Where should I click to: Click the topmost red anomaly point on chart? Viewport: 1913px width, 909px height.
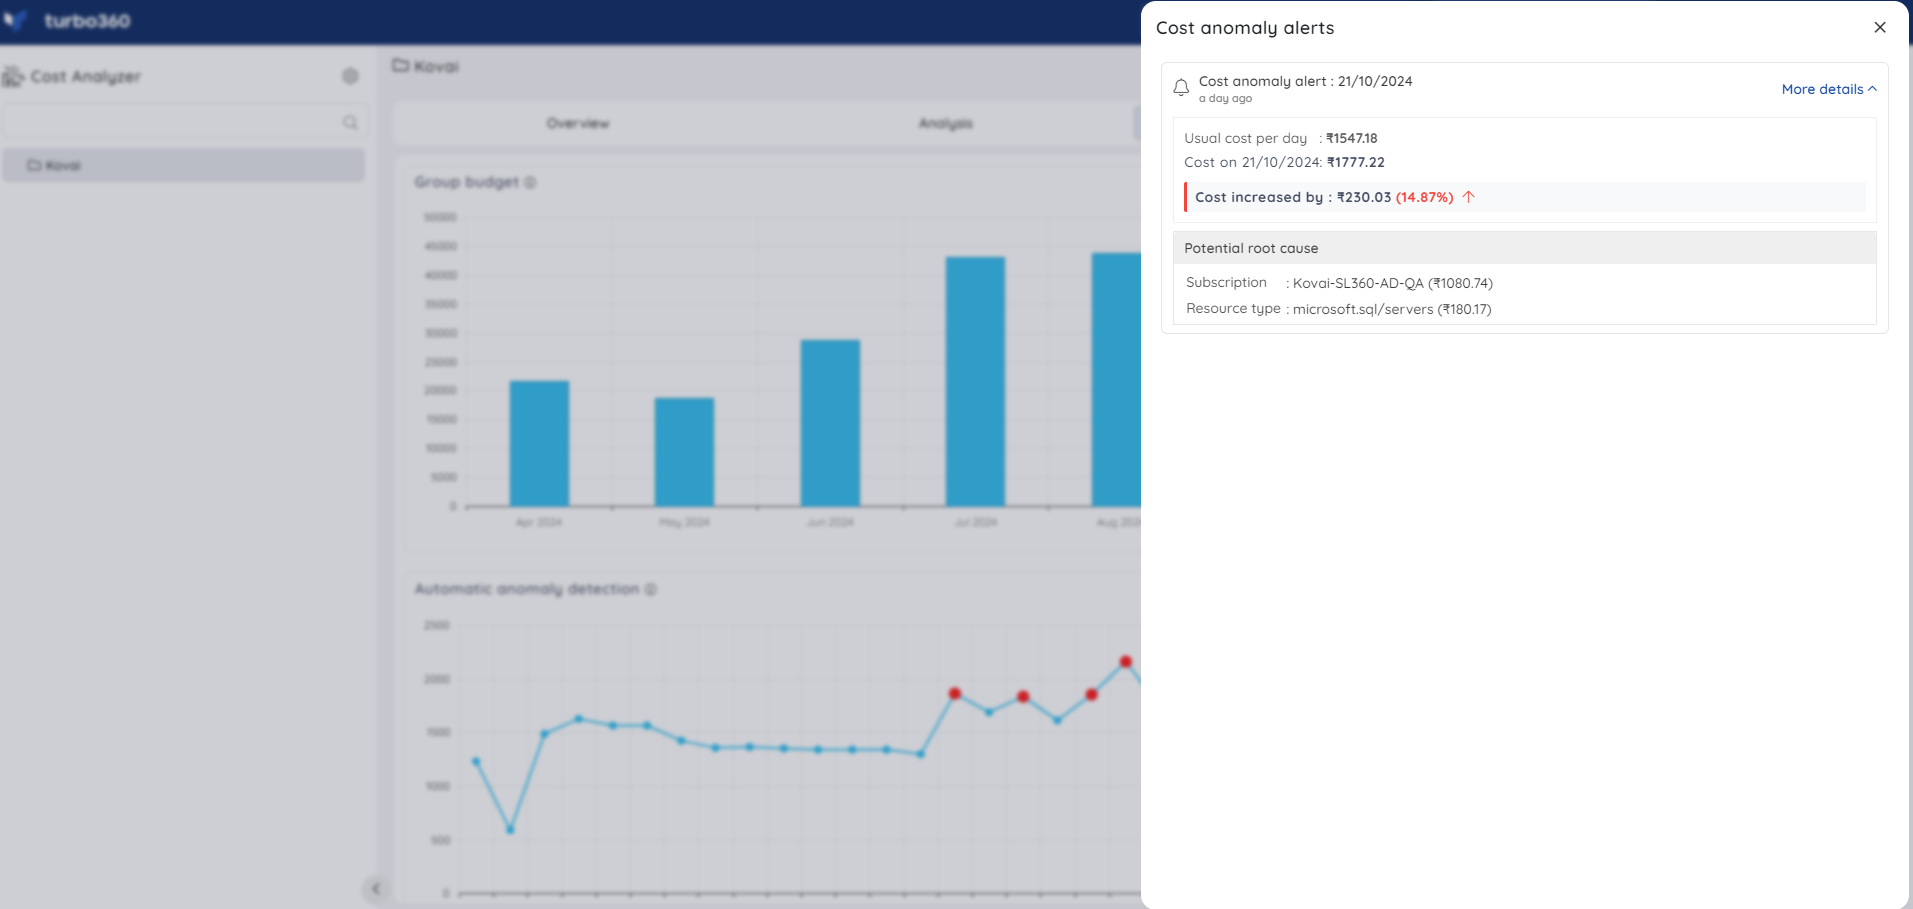(1126, 661)
